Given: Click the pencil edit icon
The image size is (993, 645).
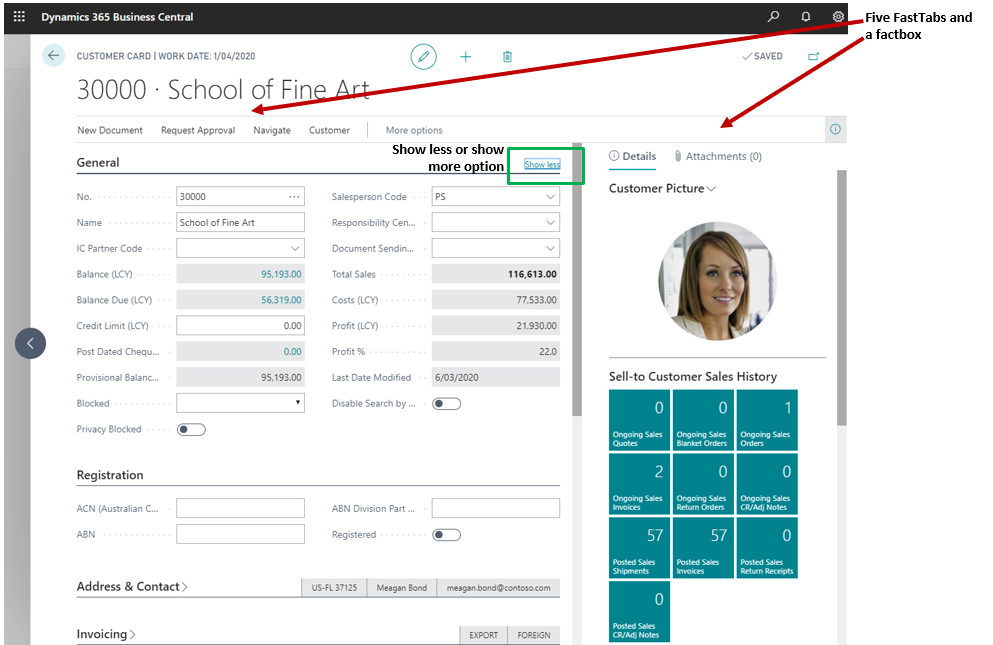Looking at the screenshot, I should (424, 57).
